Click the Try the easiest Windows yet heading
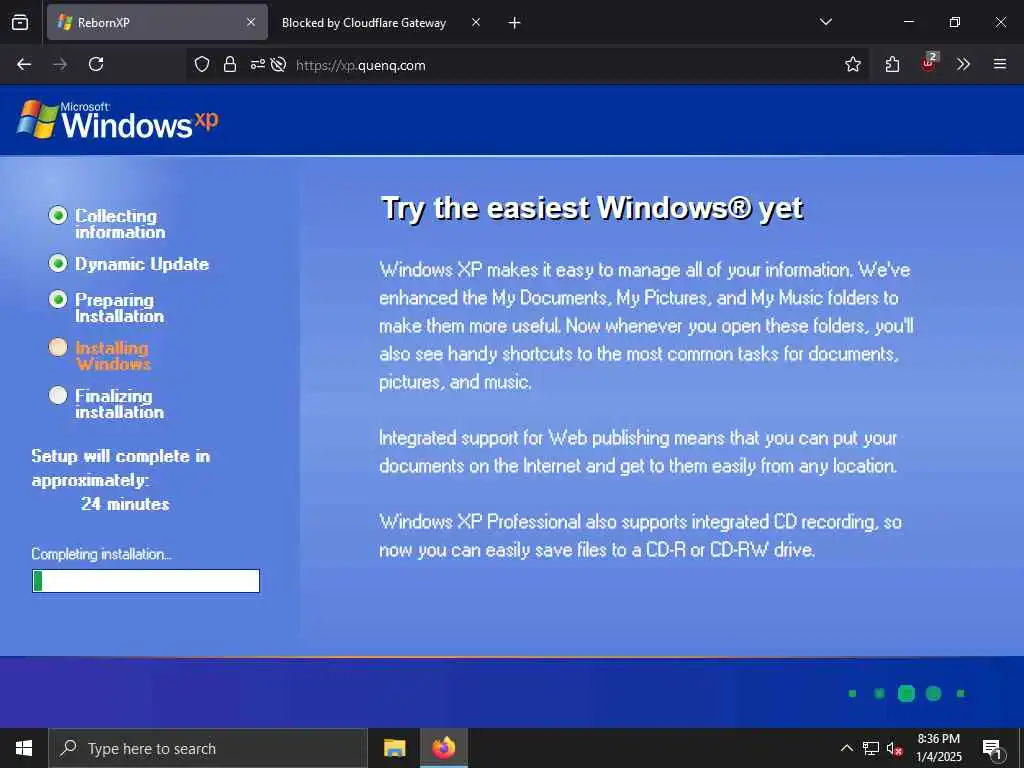This screenshot has height=768, width=1024. coord(592,208)
